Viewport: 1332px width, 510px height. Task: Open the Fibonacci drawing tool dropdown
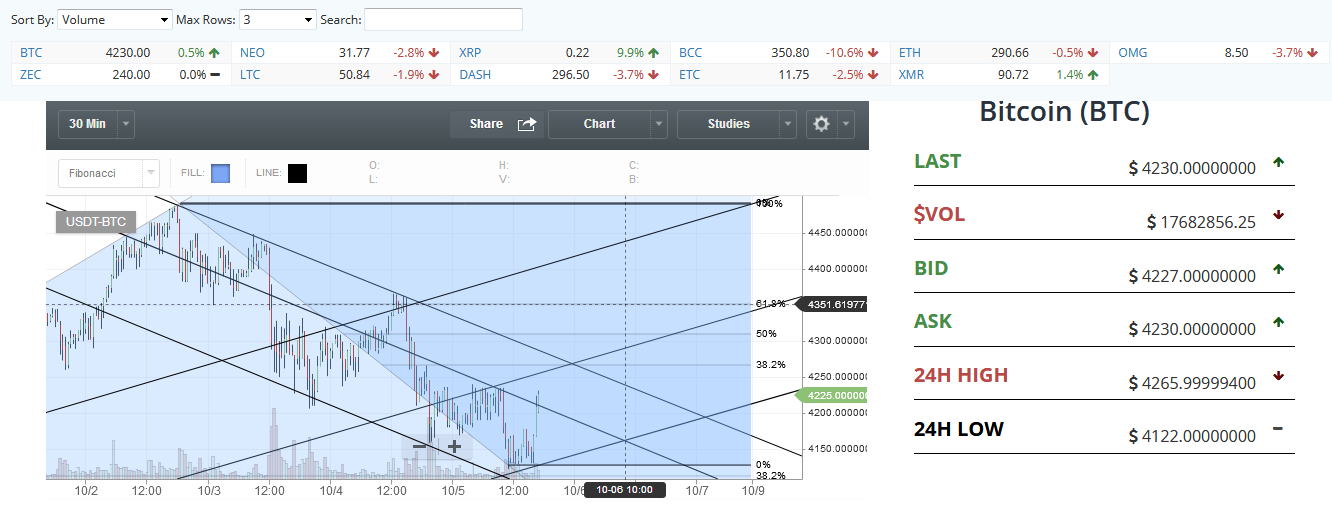[x=109, y=173]
